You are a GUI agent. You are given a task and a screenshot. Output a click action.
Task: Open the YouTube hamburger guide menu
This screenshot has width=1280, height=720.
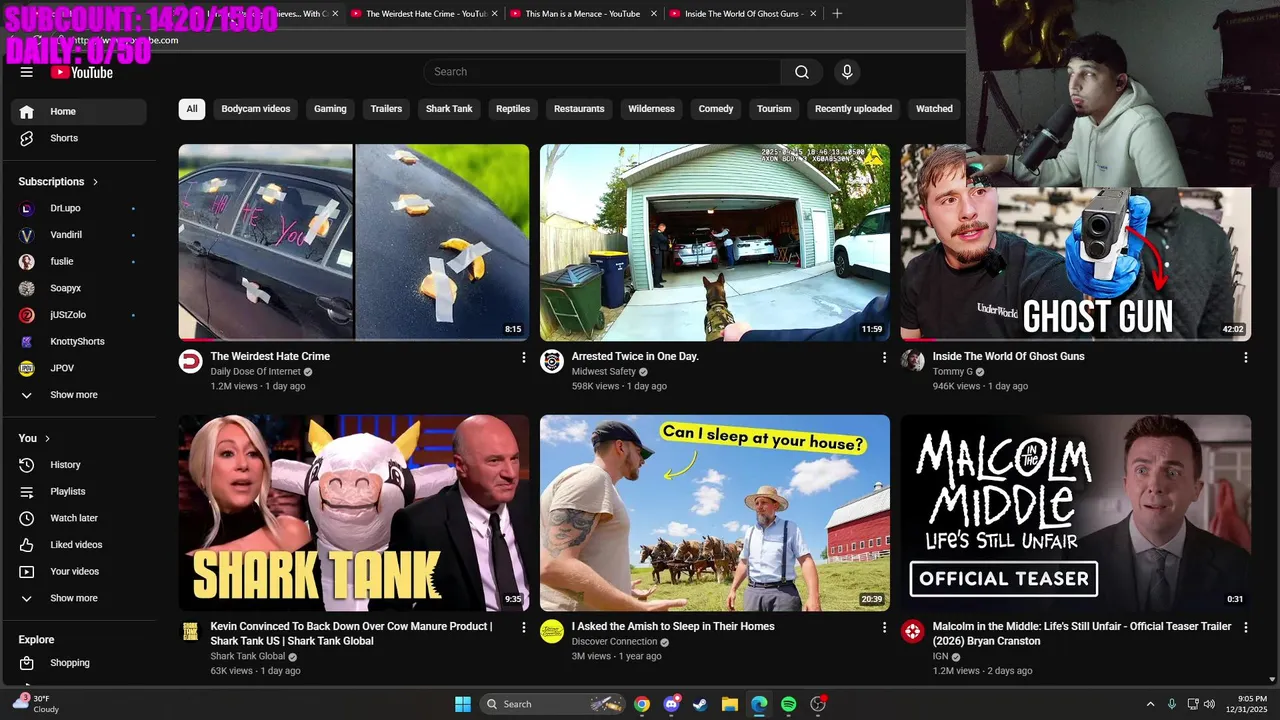tap(27, 72)
